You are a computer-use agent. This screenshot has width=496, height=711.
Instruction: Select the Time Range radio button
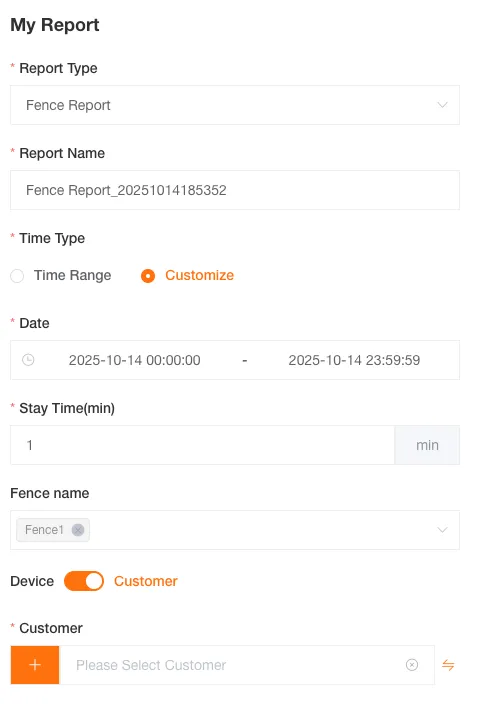(17, 276)
